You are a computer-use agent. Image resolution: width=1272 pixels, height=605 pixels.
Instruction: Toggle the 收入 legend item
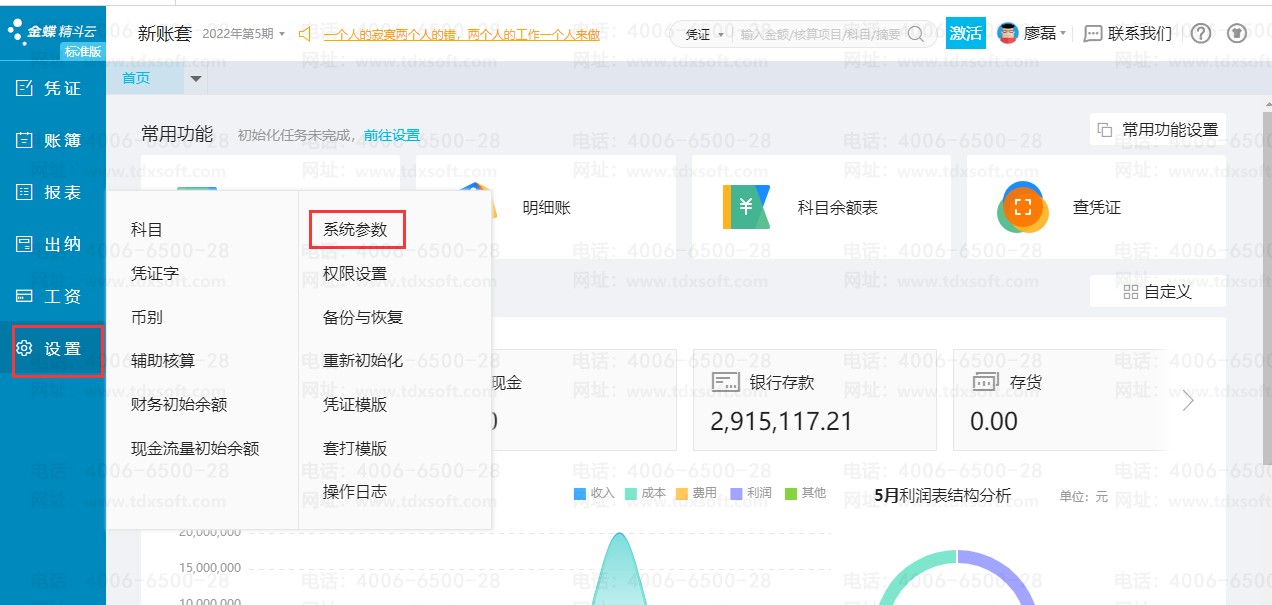pyautogui.click(x=594, y=493)
